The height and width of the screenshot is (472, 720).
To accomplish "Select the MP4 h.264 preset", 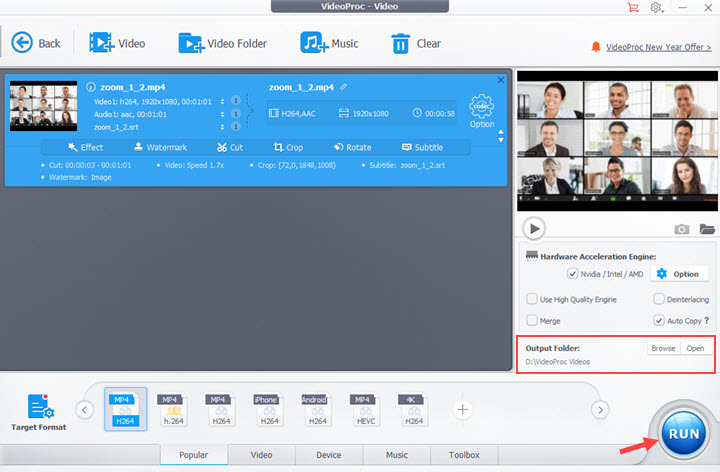I will (173, 409).
